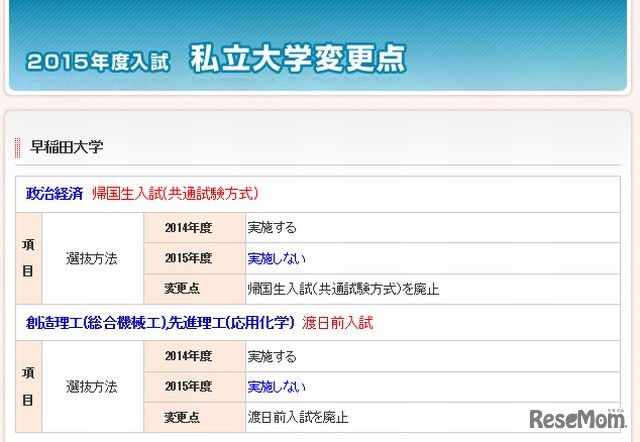This screenshot has width=640, height=442.
Task: Click the red 渡日前入試 heading
Action: click(x=338, y=322)
